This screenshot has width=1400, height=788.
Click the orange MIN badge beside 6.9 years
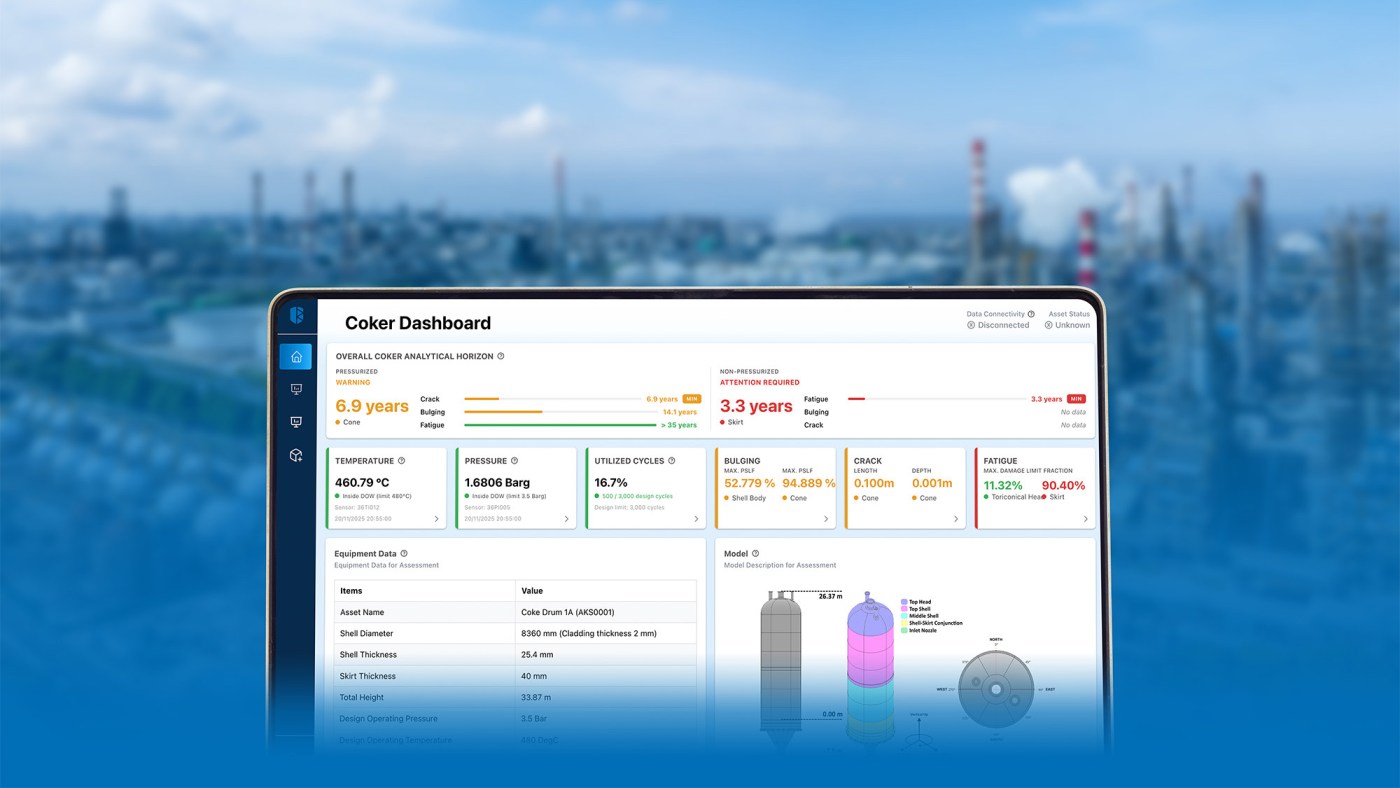tap(691, 399)
